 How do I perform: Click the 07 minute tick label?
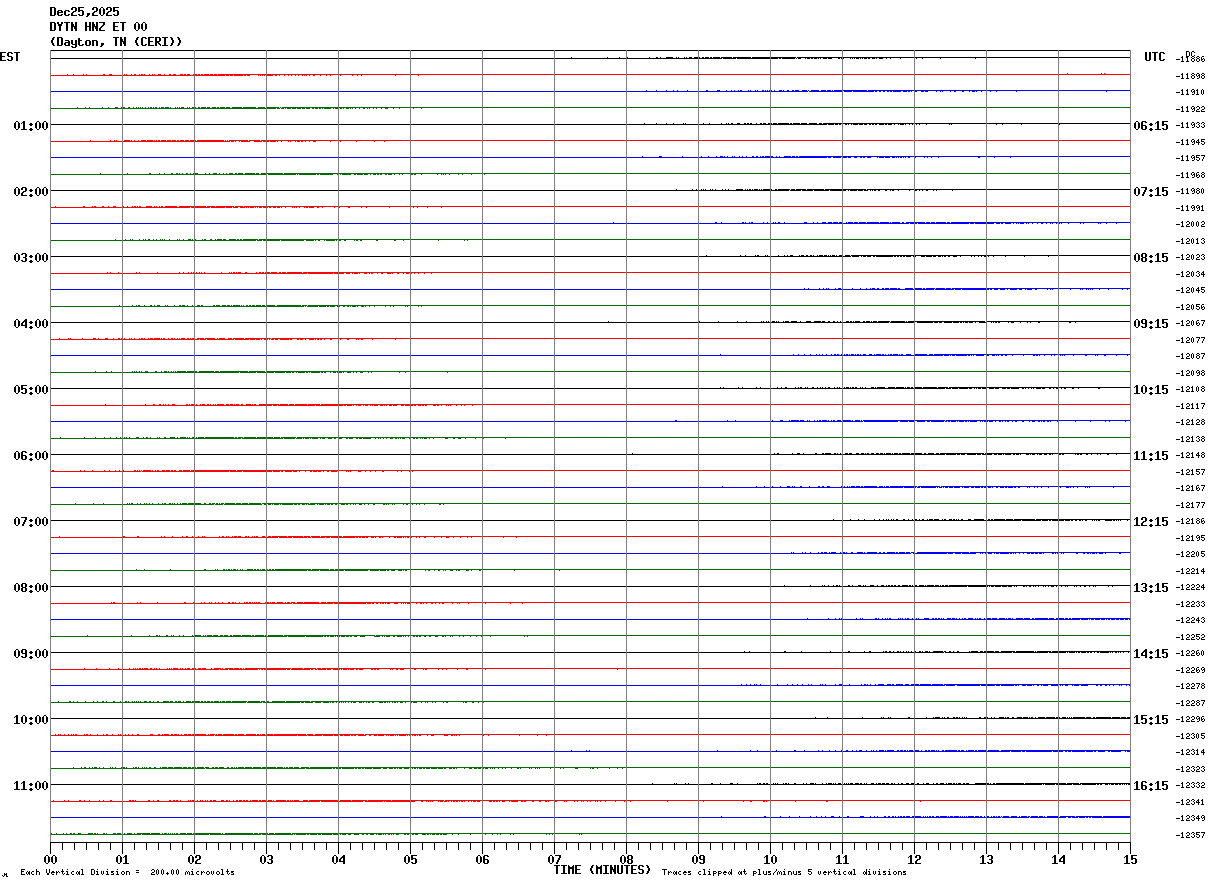[554, 859]
